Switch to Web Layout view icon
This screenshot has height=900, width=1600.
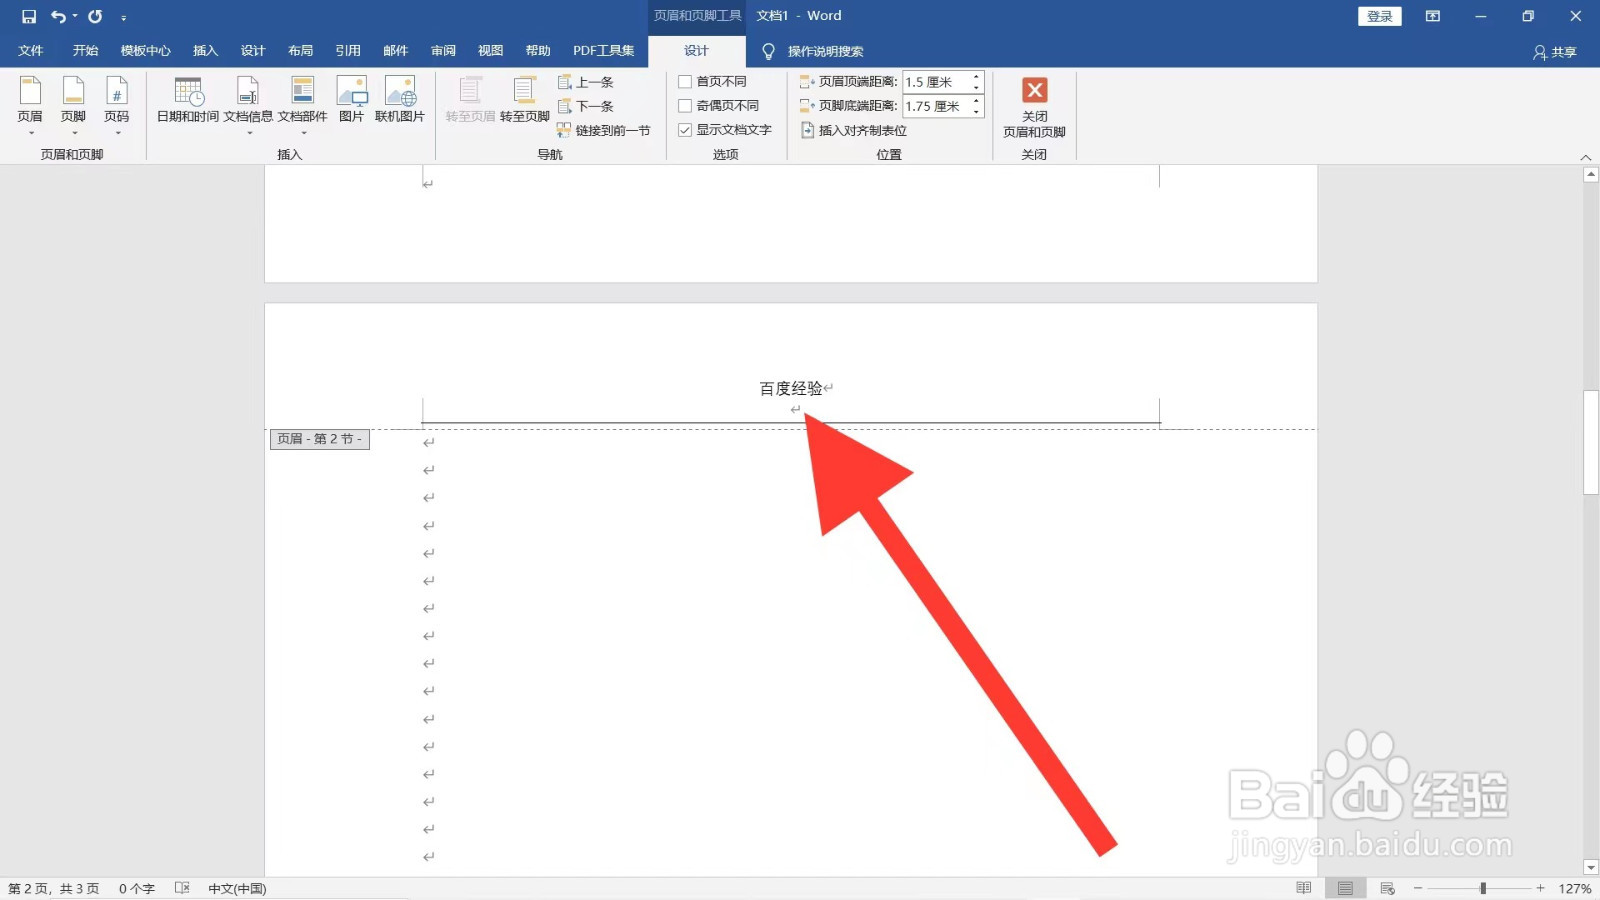coord(1388,888)
